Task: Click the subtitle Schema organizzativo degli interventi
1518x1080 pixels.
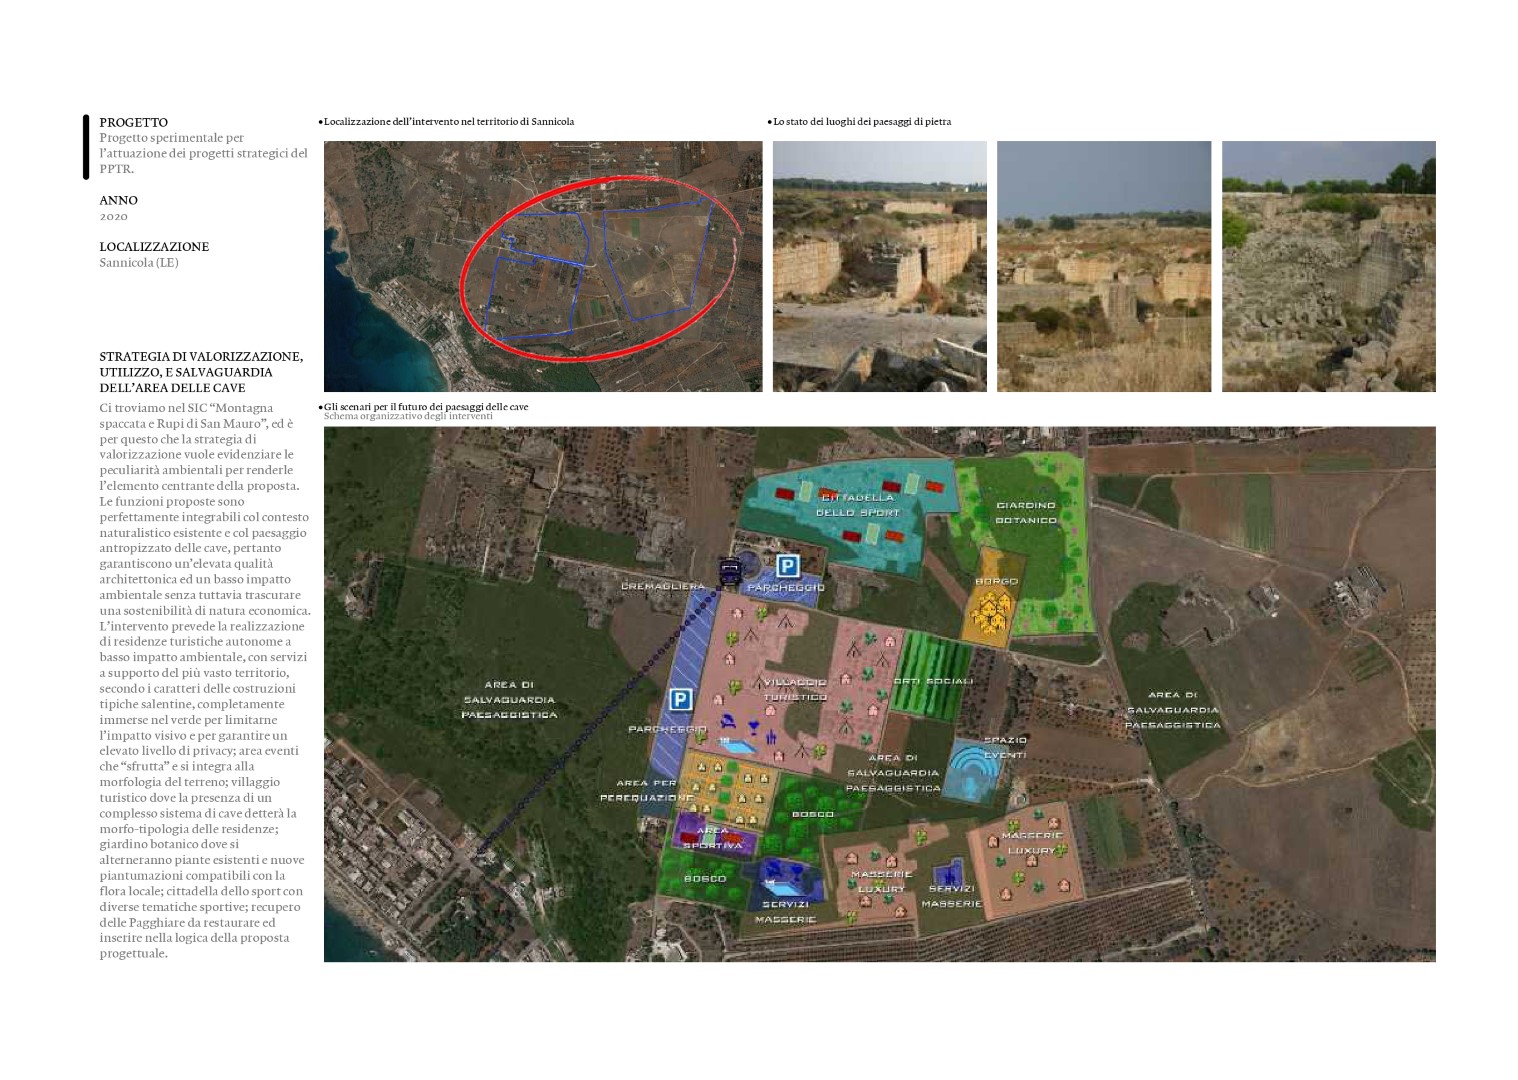Action: coord(408,416)
